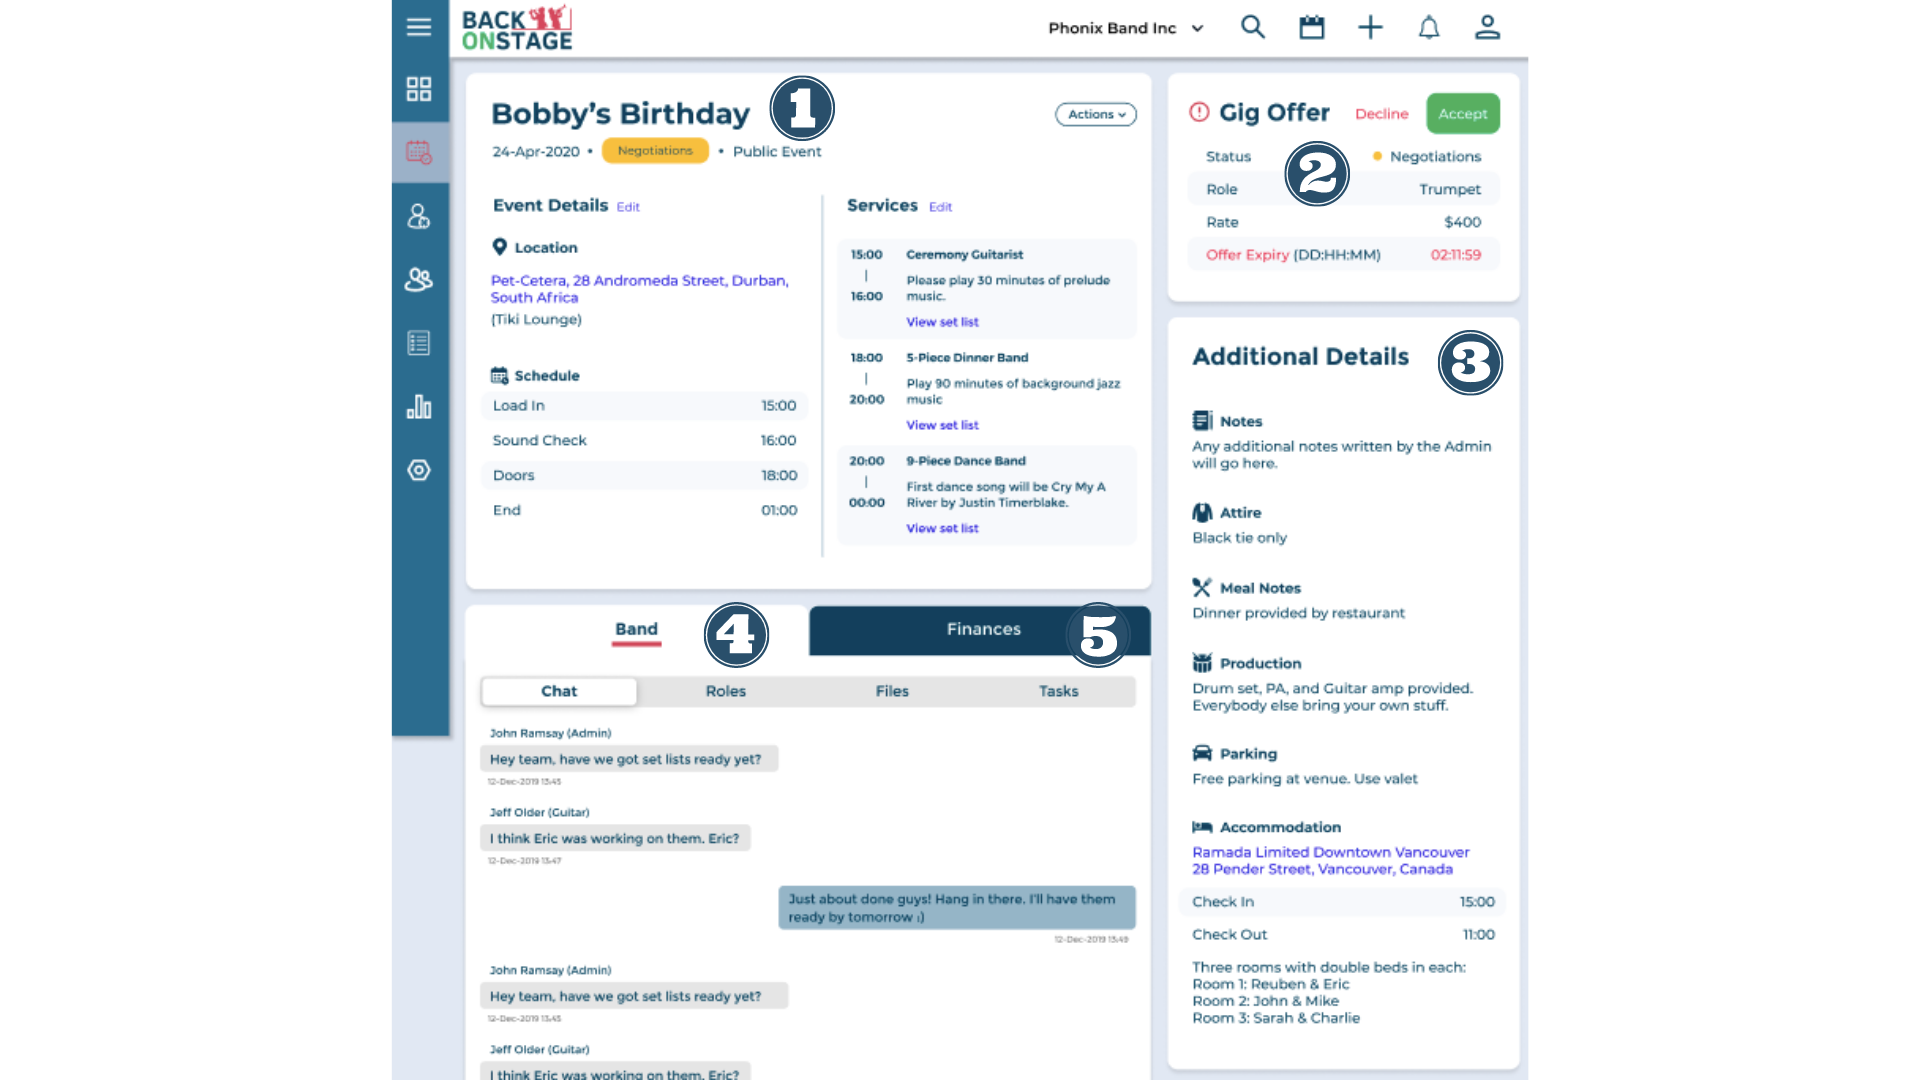This screenshot has width=1920, height=1080.
Task: Click the settings gear icon in sidebar
Action: (x=419, y=469)
